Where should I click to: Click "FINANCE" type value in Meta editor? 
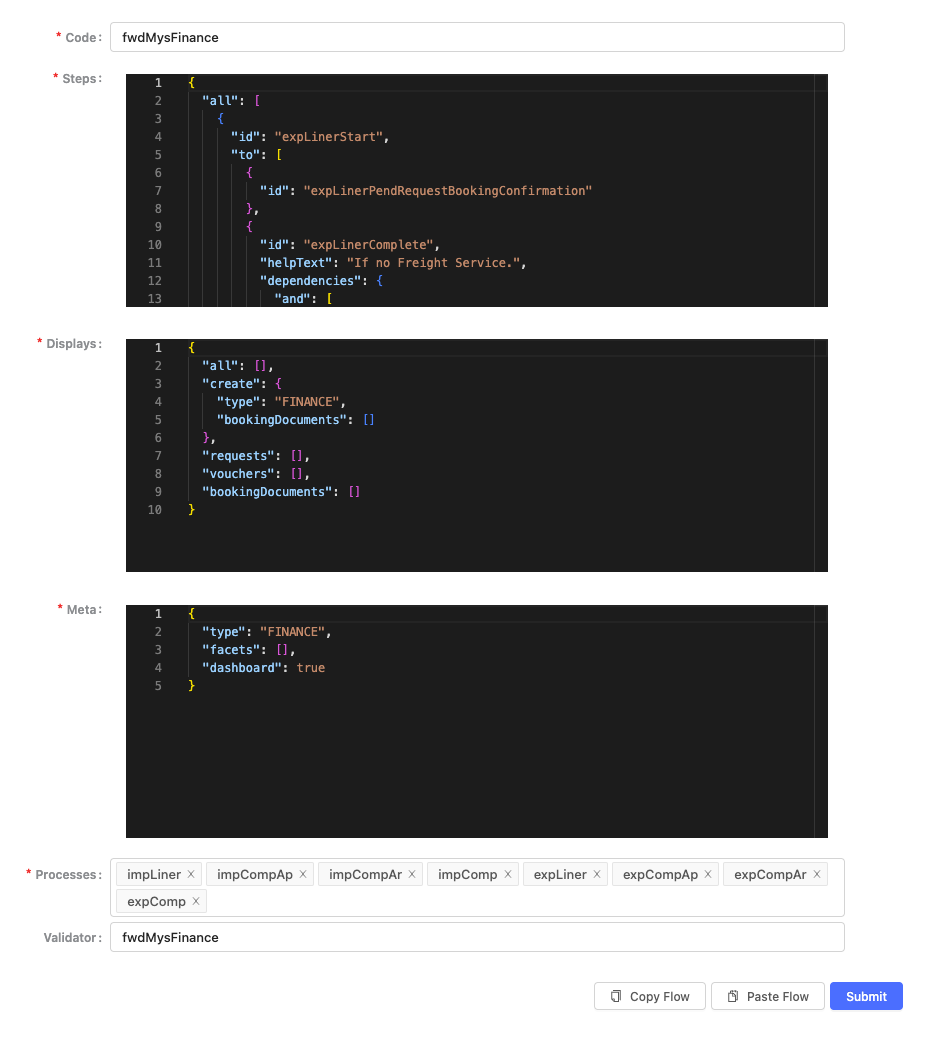pos(292,631)
